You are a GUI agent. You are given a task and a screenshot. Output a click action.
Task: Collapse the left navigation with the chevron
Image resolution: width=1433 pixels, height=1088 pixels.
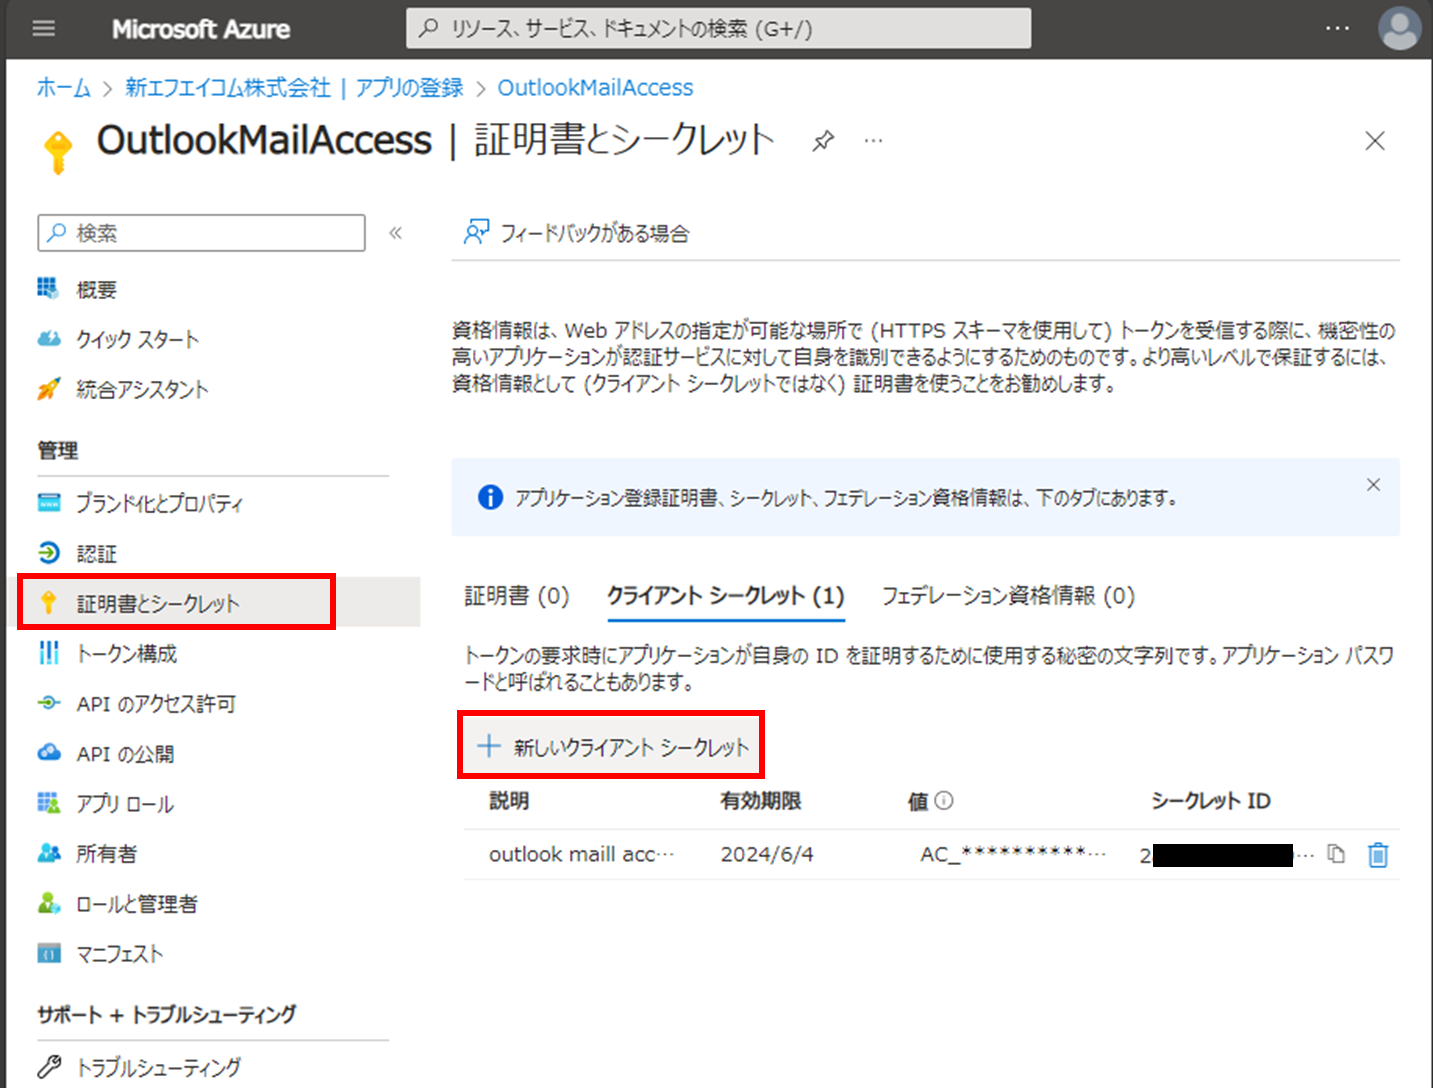click(x=396, y=233)
